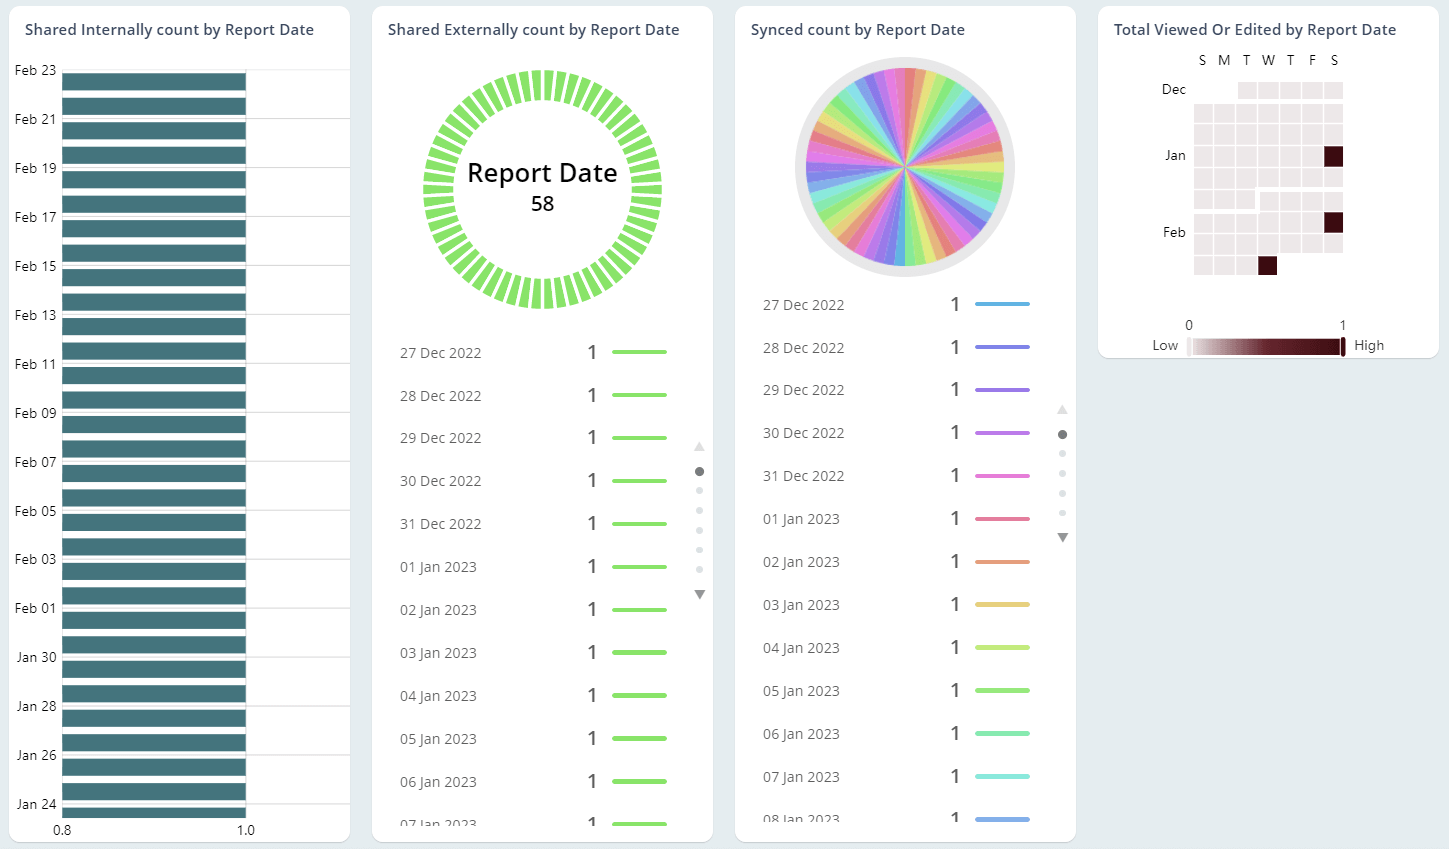The width and height of the screenshot is (1449, 849).
Task: Select the Feb 23 bar in Shared Internally chart
Action: coord(150,80)
